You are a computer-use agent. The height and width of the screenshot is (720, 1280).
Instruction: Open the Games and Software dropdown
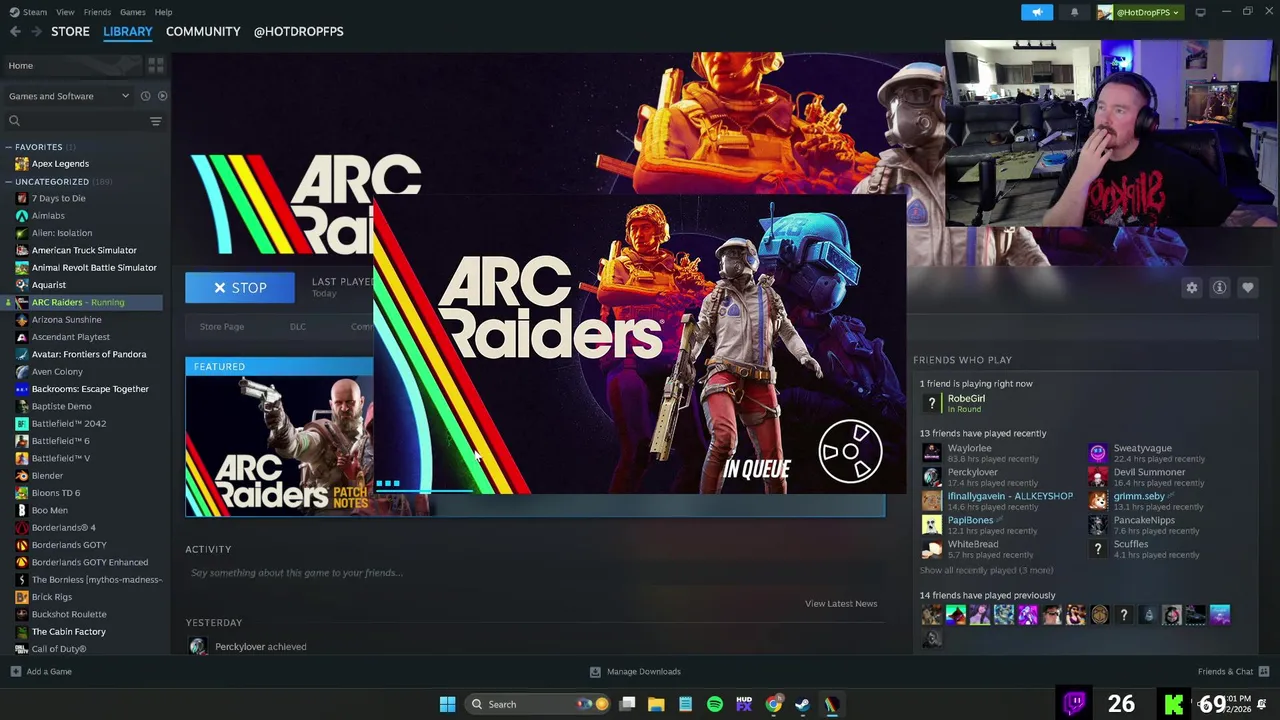click(x=69, y=96)
